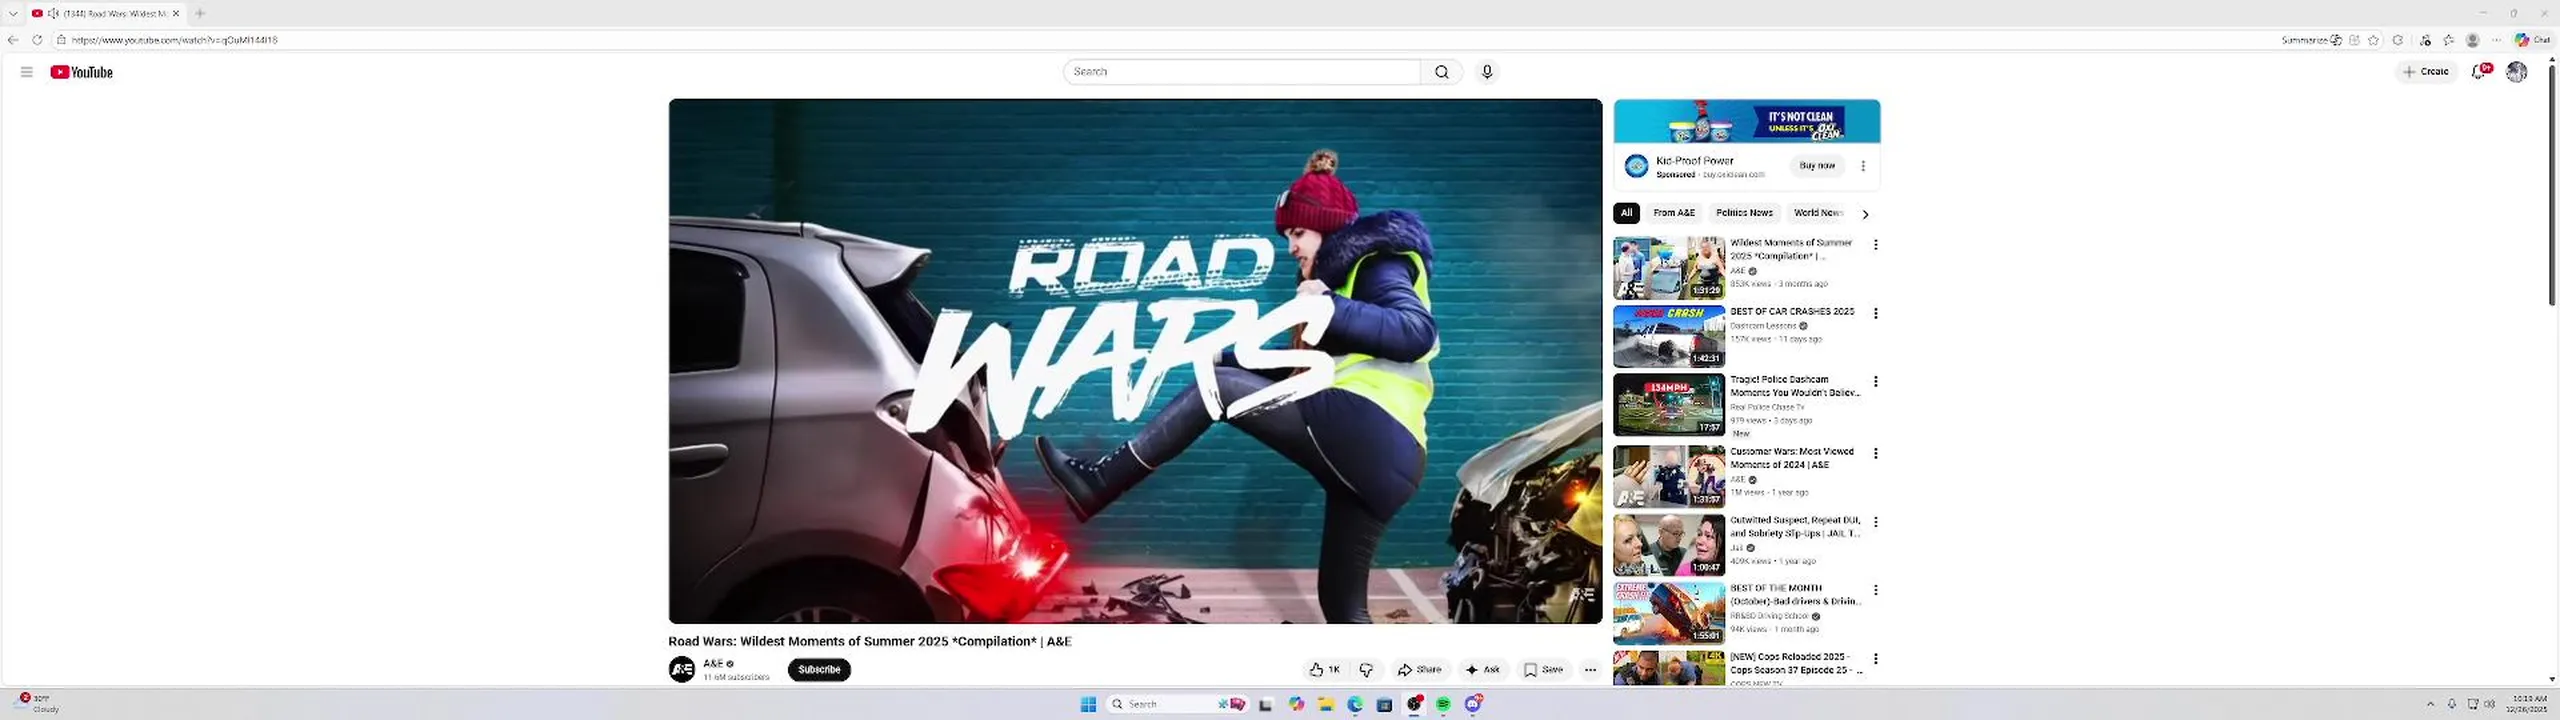Open BEST OF CAR CRASHES 2025 thumbnail
This screenshot has height=720, width=2560.
point(1669,336)
